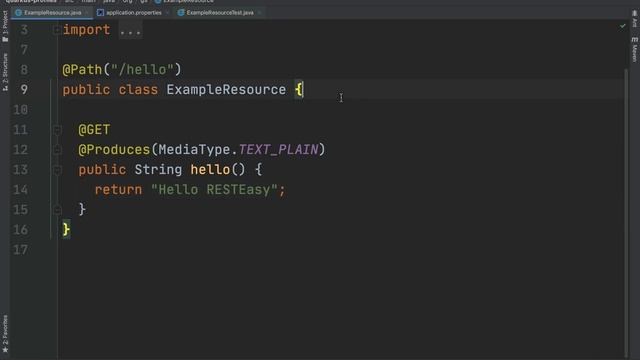The image size is (640, 360).
Task: Click line number 9 in gutter
Action: click(x=24, y=89)
